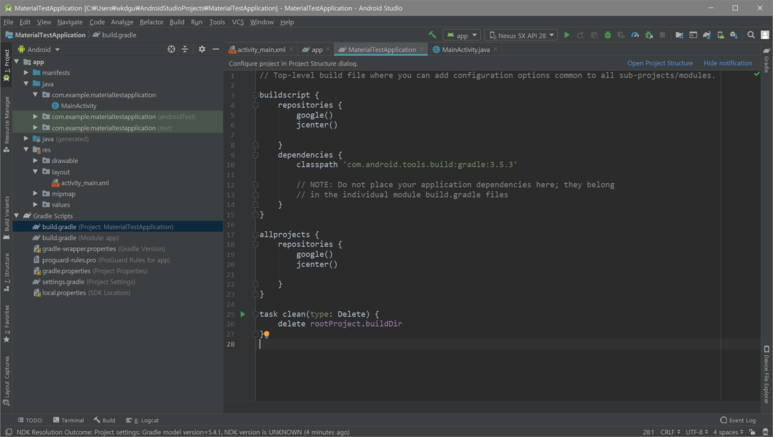Open the File menu
Screen dimensions: 773x437
tap(8, 22)
